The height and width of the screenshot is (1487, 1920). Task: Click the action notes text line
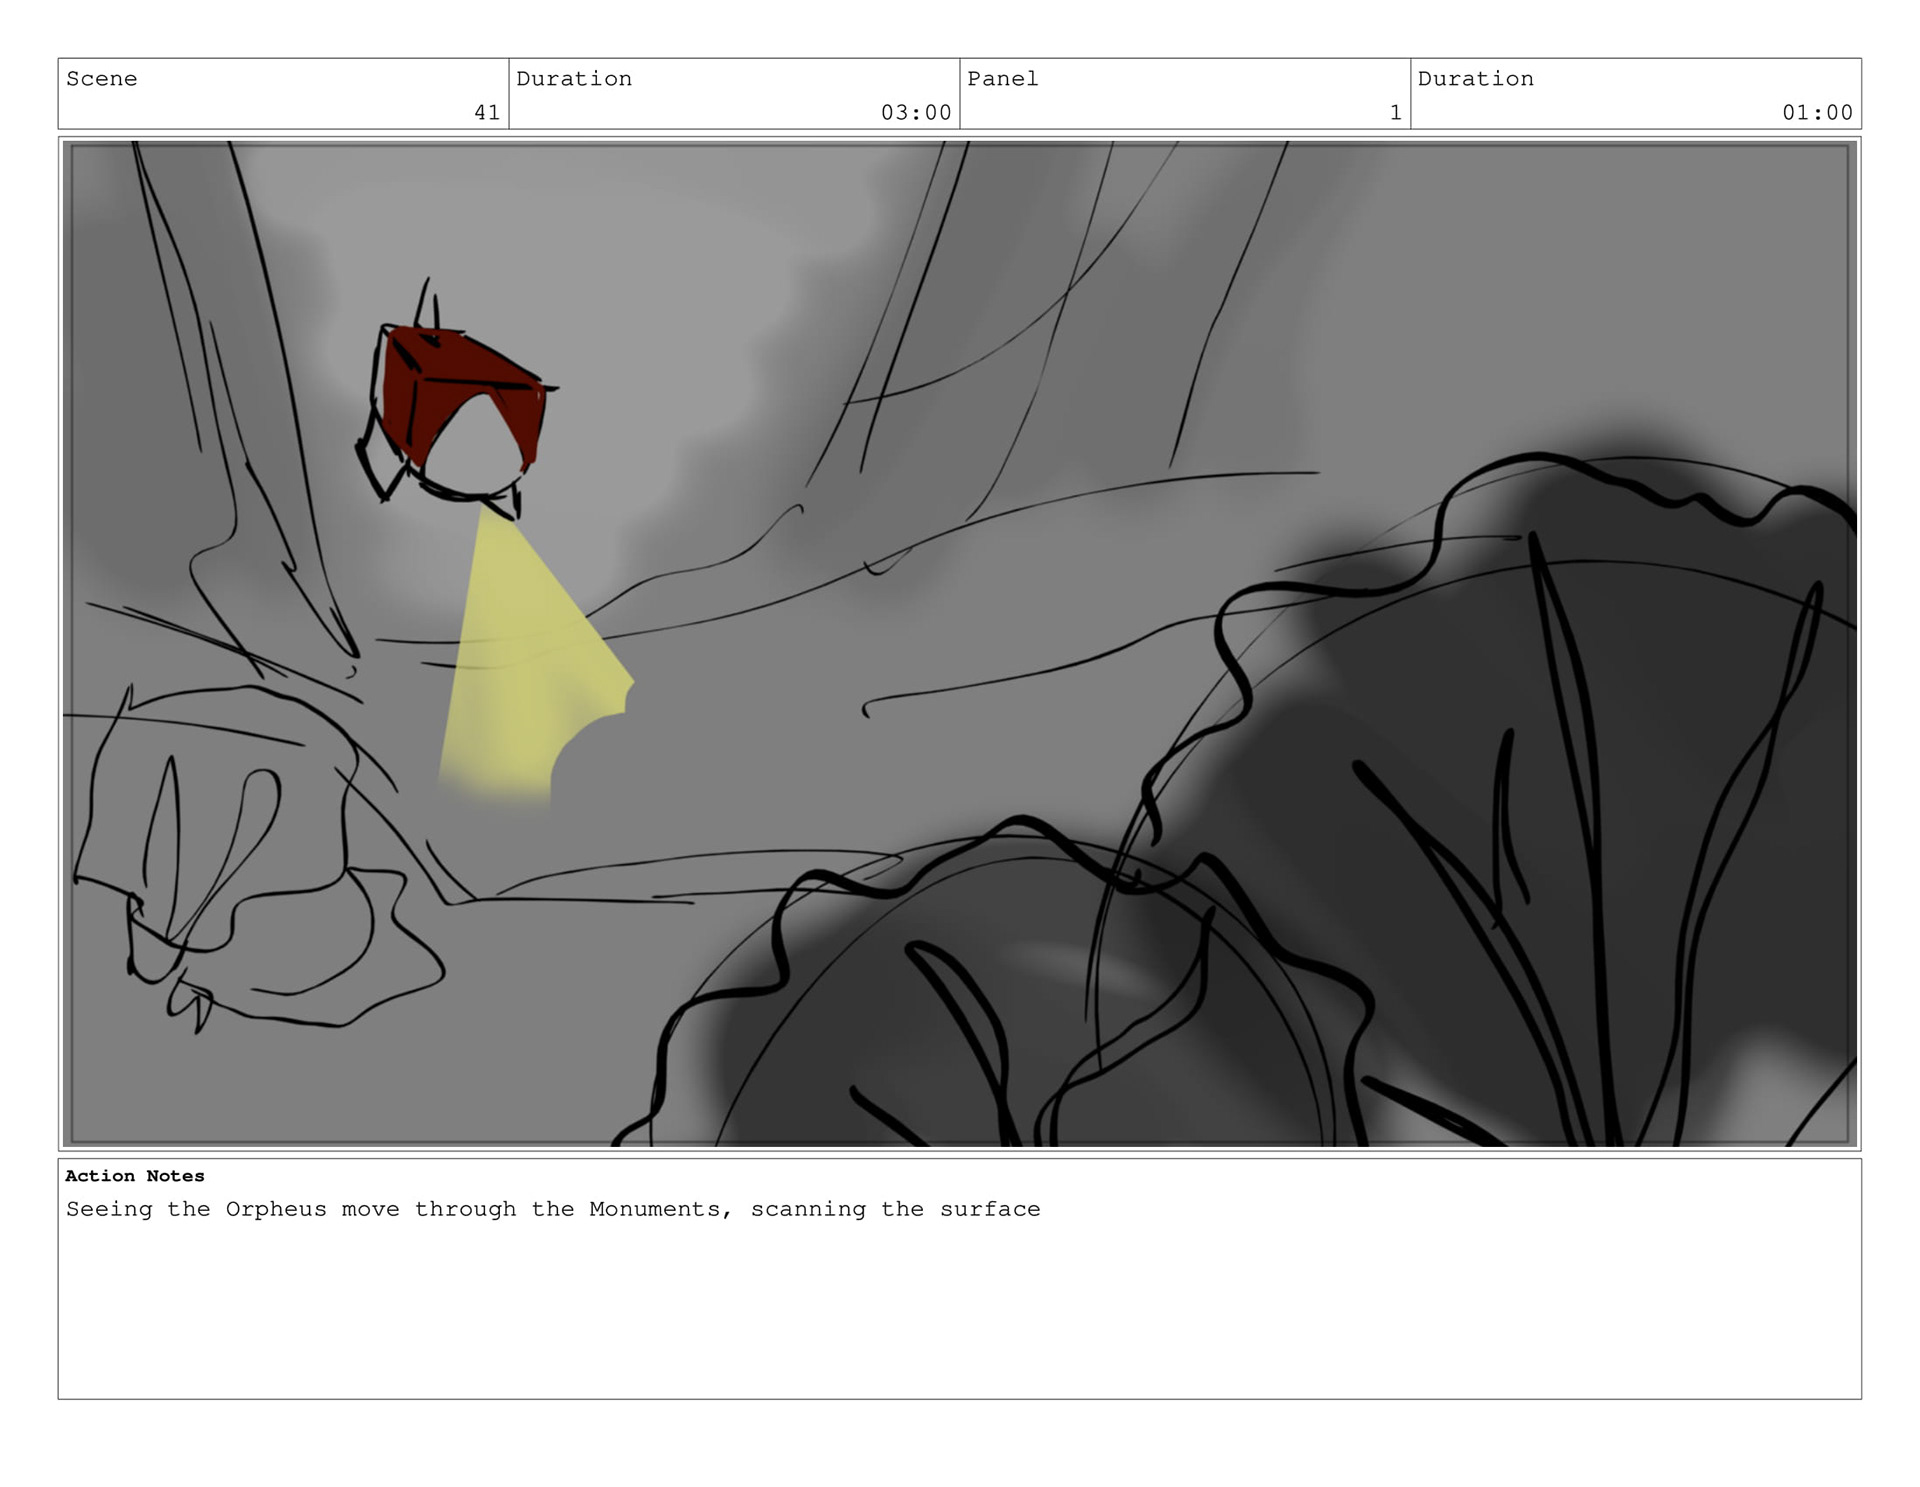(x=552, y=1209)
